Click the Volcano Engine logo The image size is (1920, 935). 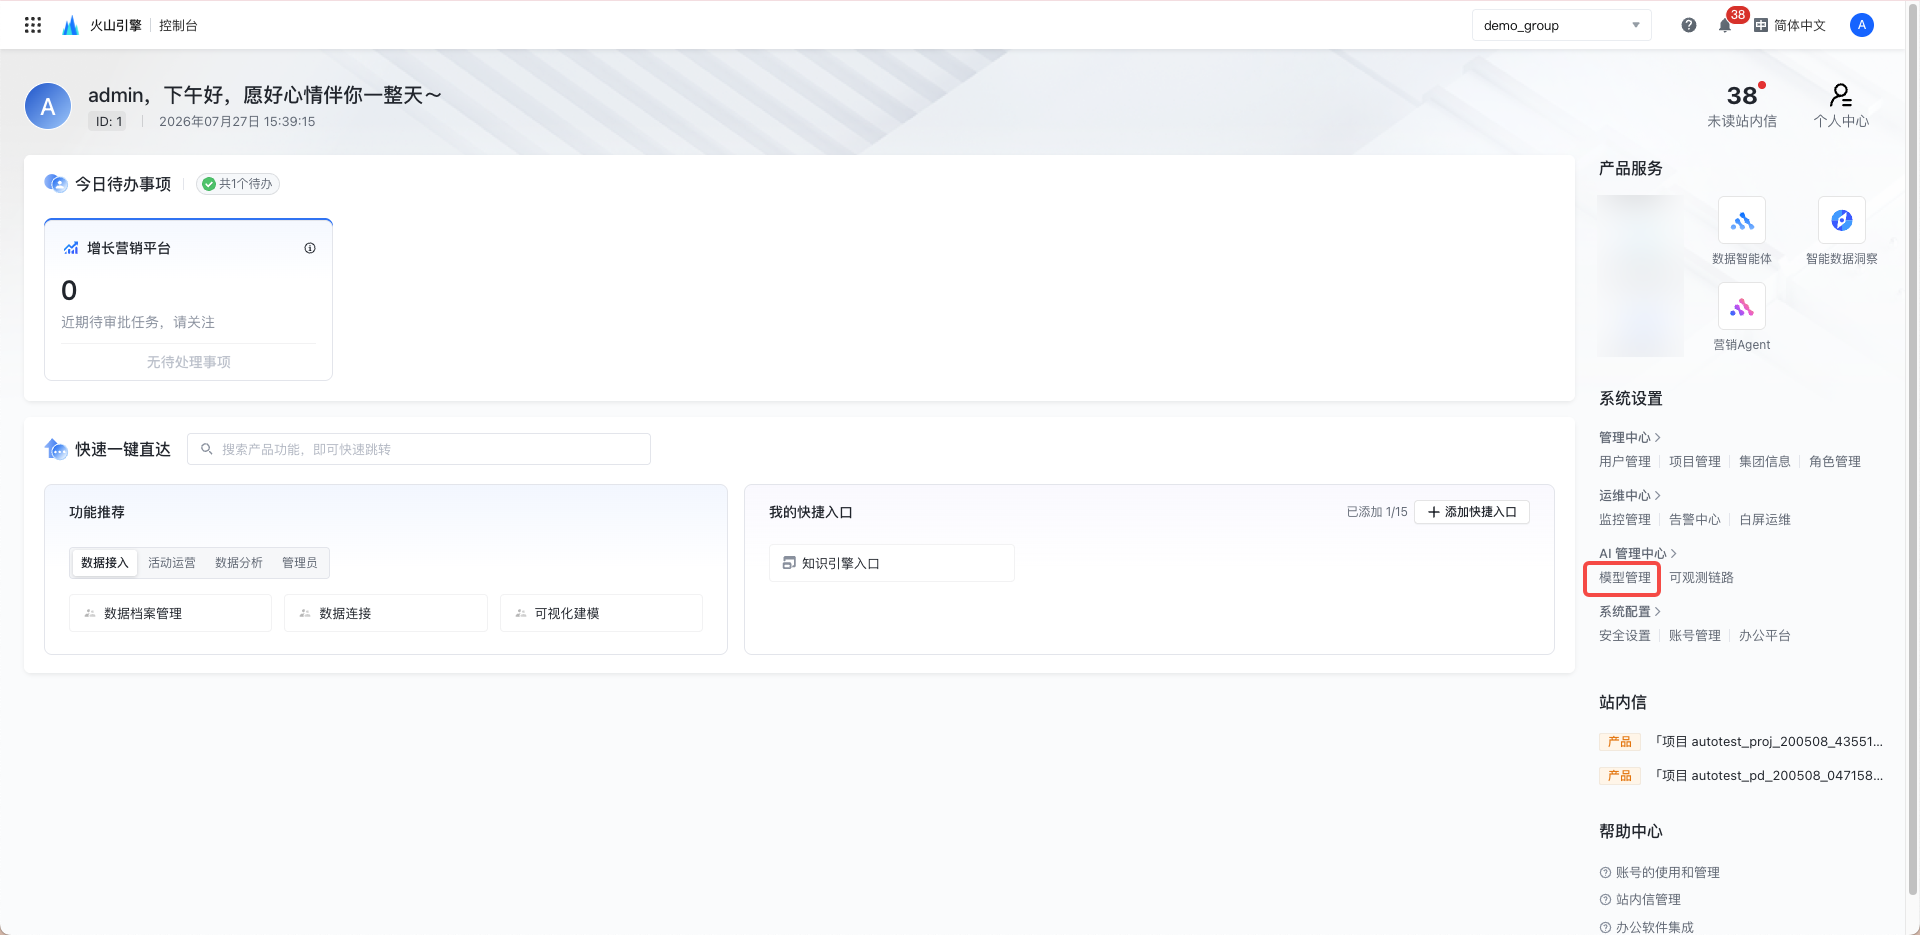pos(70,25)
